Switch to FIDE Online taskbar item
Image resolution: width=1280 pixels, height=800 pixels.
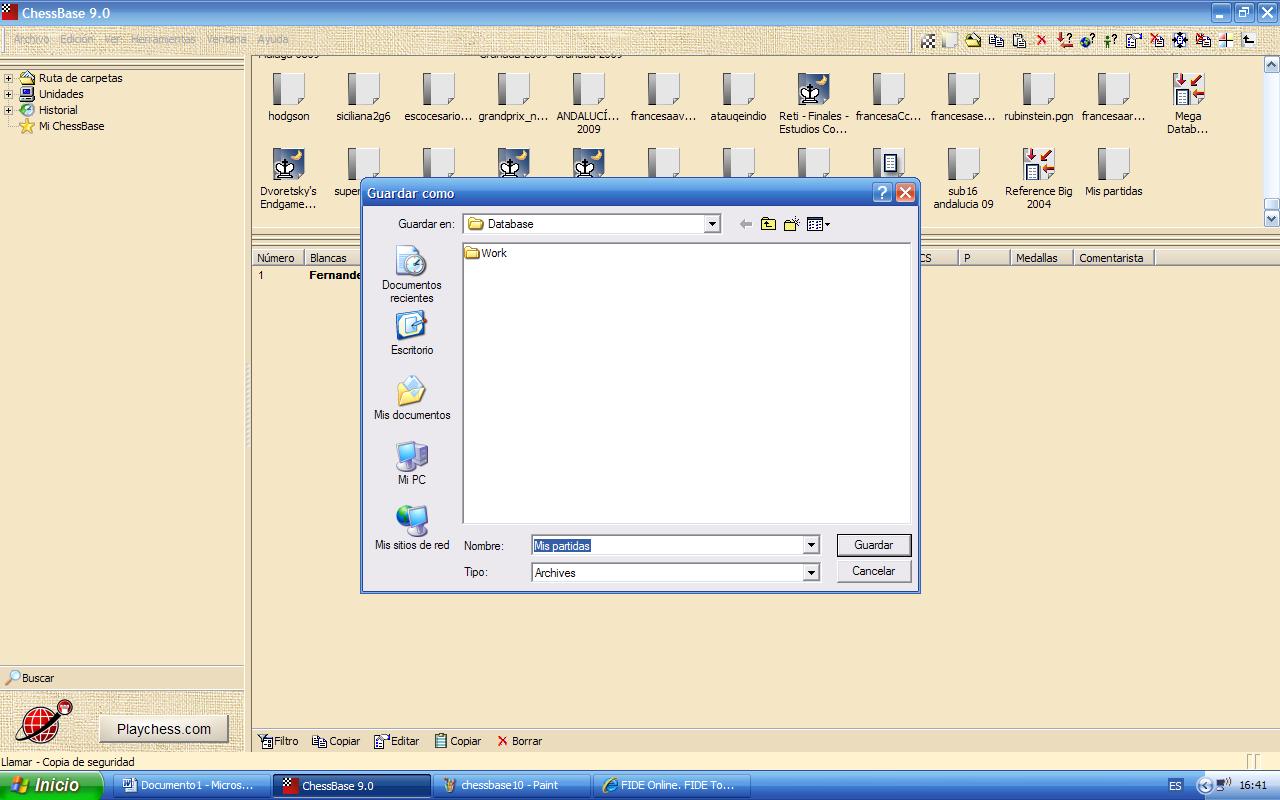tap(672, 785)
